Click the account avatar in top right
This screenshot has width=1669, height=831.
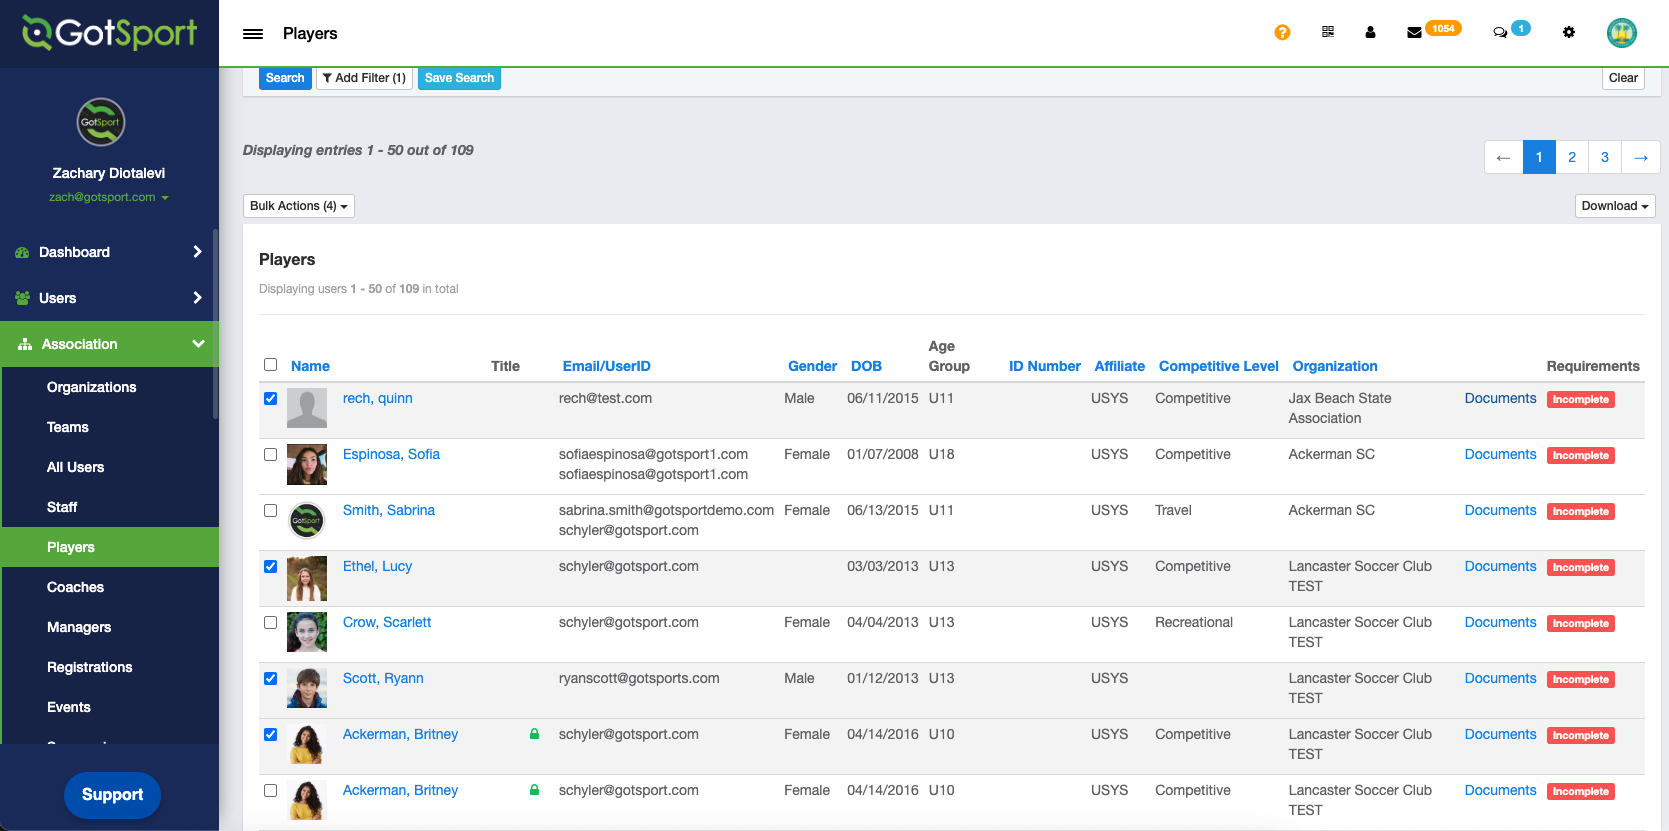(1621, 33)
